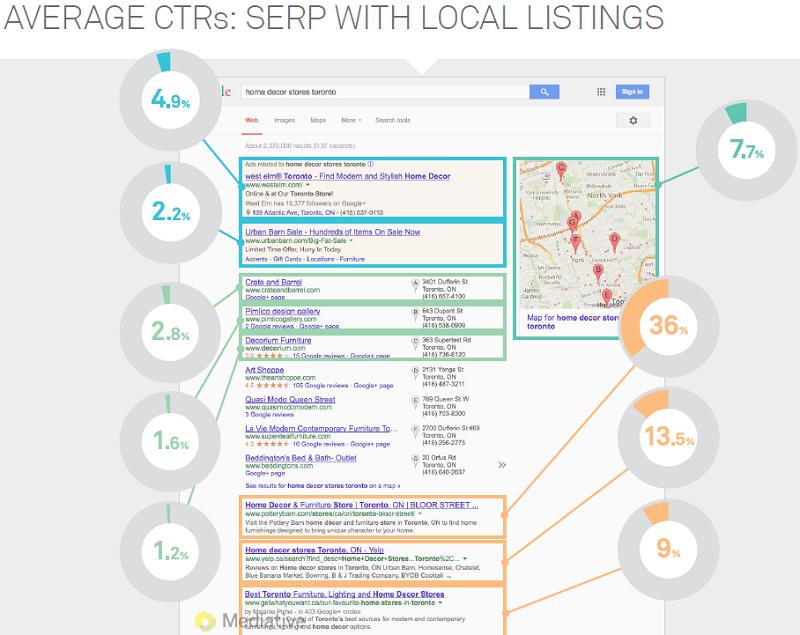This screenshot has height=635, width=800.
Task: Click the 13.5% donut chart
Action: coord(668,437)
